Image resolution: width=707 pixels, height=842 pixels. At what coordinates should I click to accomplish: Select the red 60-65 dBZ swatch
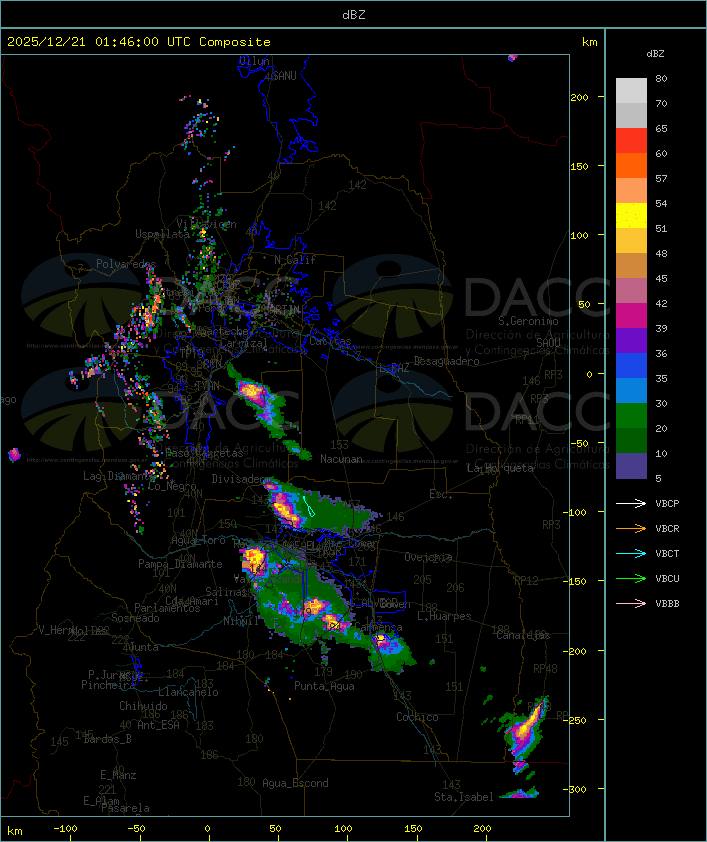(x=631, y=141)
